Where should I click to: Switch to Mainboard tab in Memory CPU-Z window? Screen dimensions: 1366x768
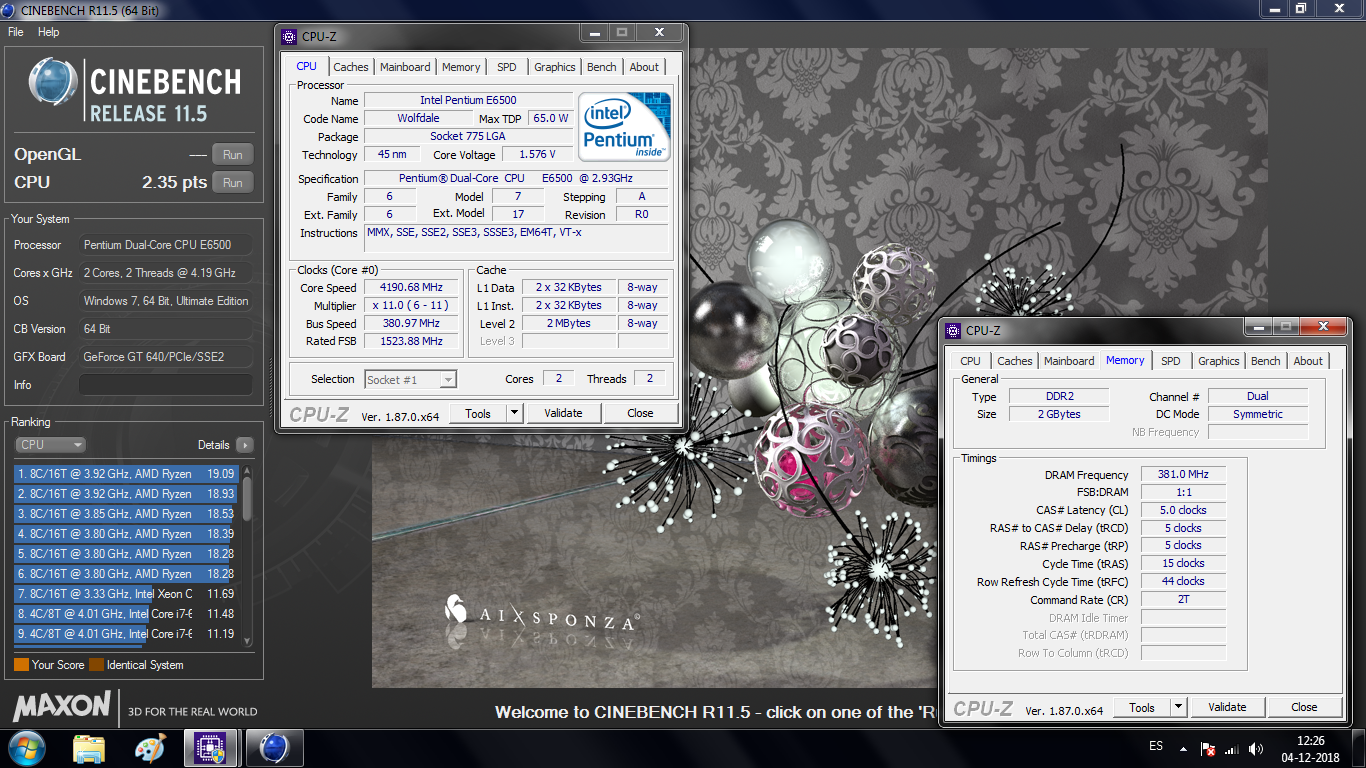tap(1069, 361)
